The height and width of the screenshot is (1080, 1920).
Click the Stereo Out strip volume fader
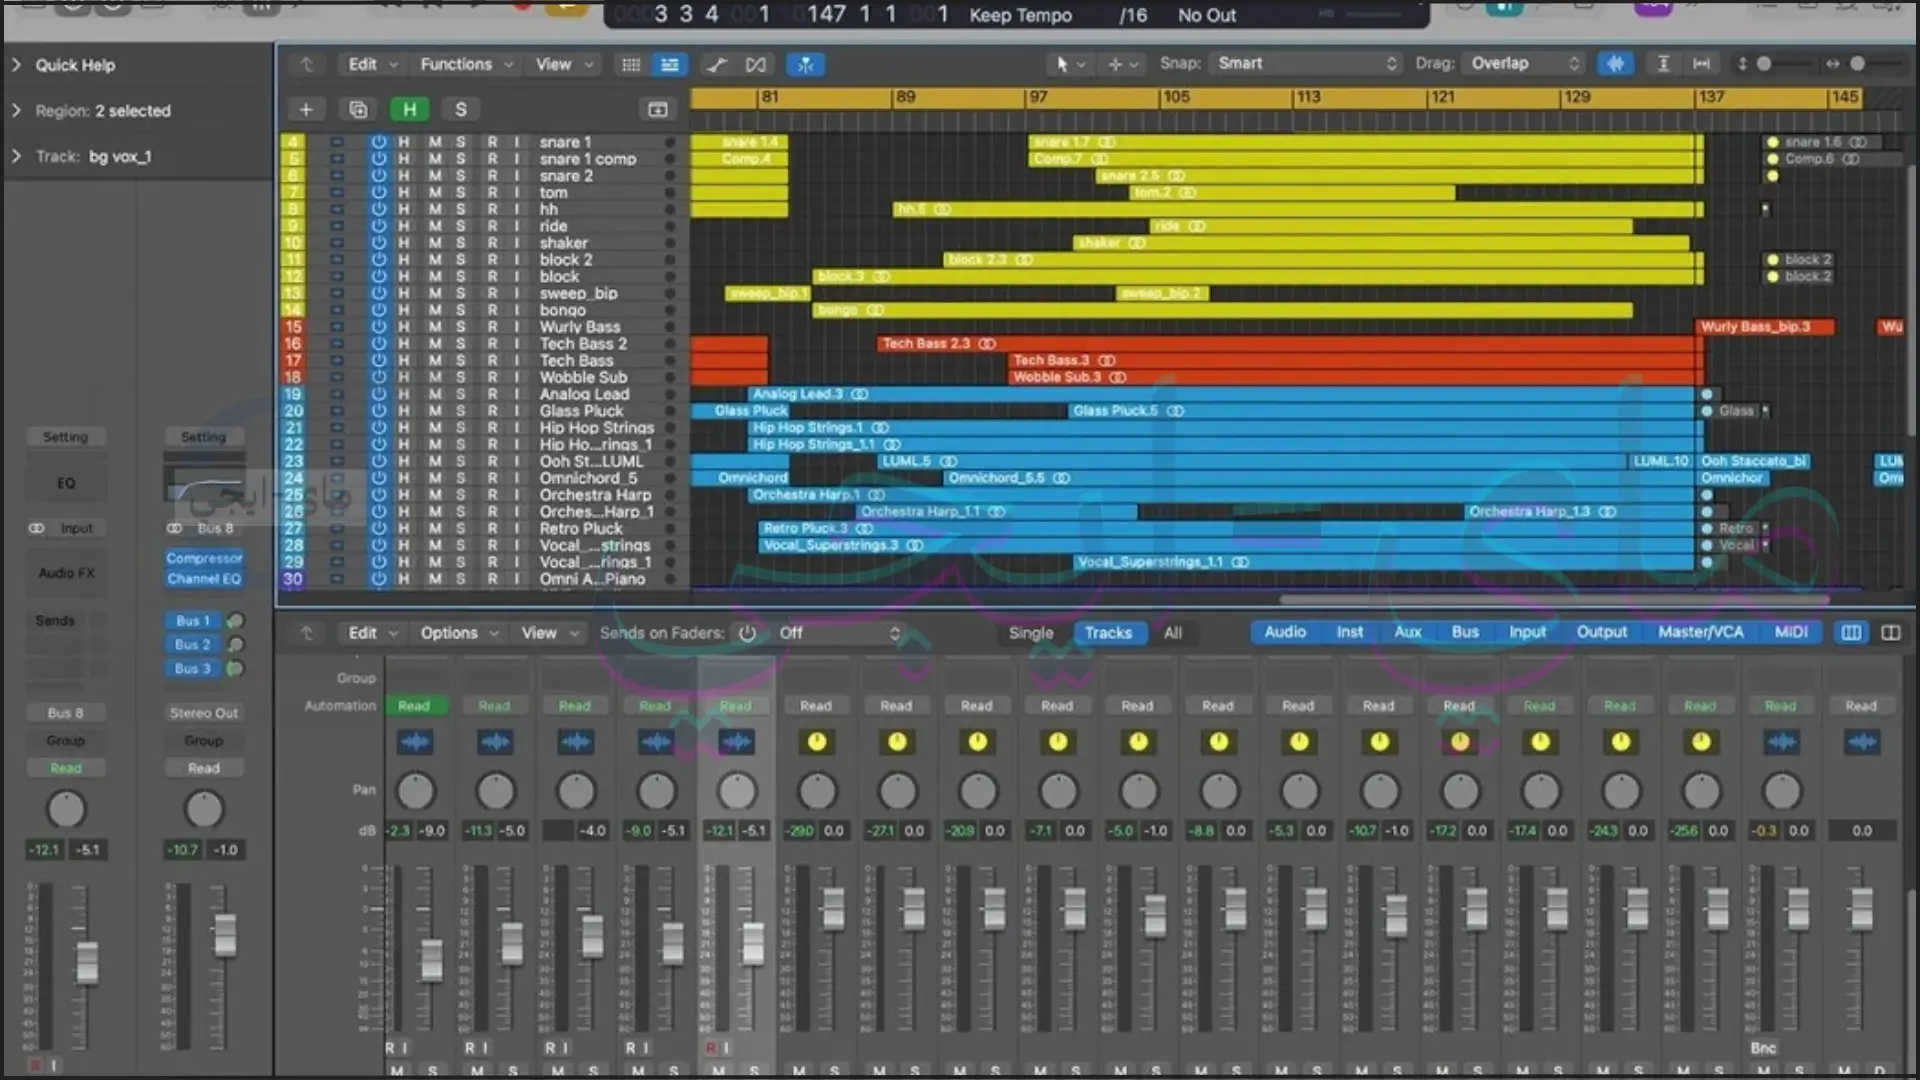(225, 934)
